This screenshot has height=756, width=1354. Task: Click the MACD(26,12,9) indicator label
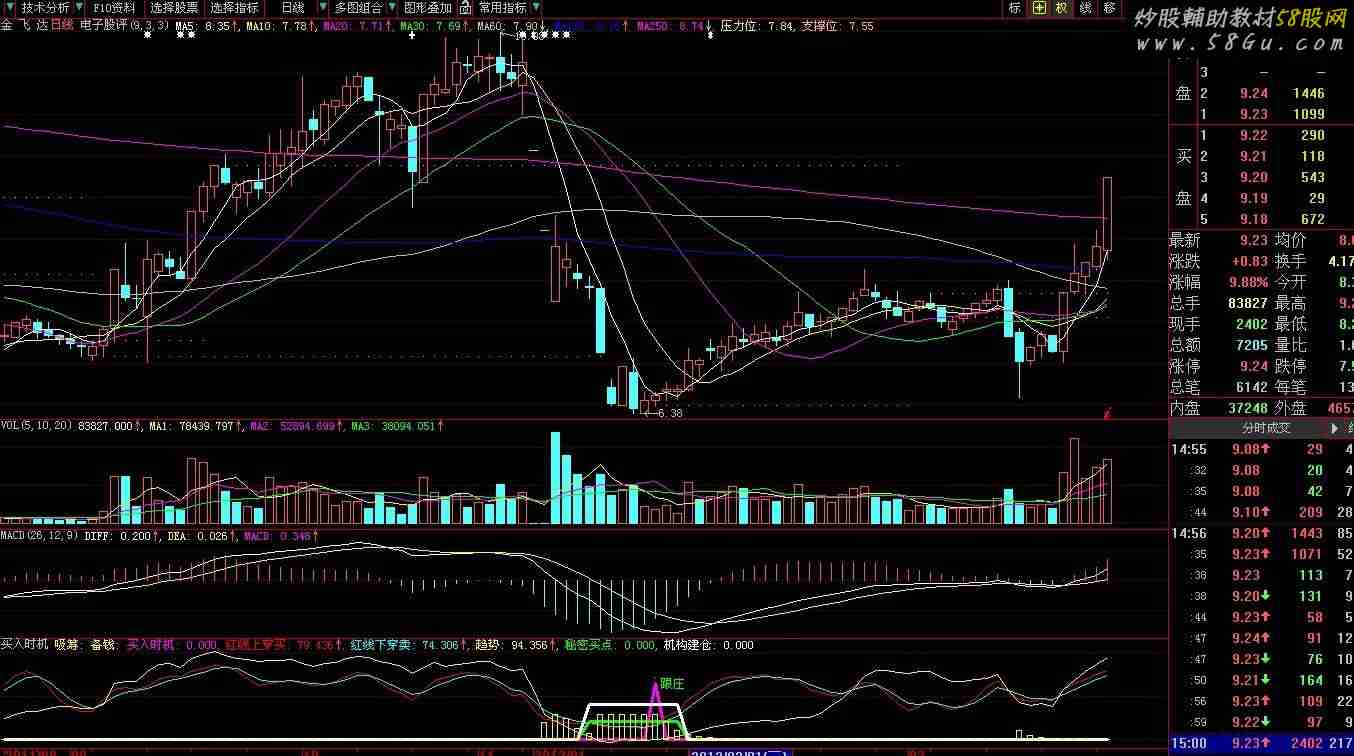click(x=40, y=535)
